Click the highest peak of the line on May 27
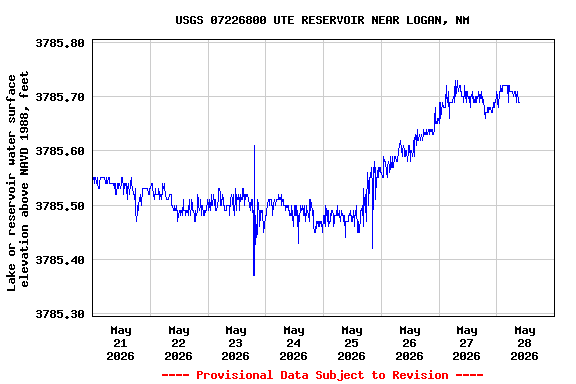Image resolution: width=576 pixels, height=384 pixels. click(456, 81)
